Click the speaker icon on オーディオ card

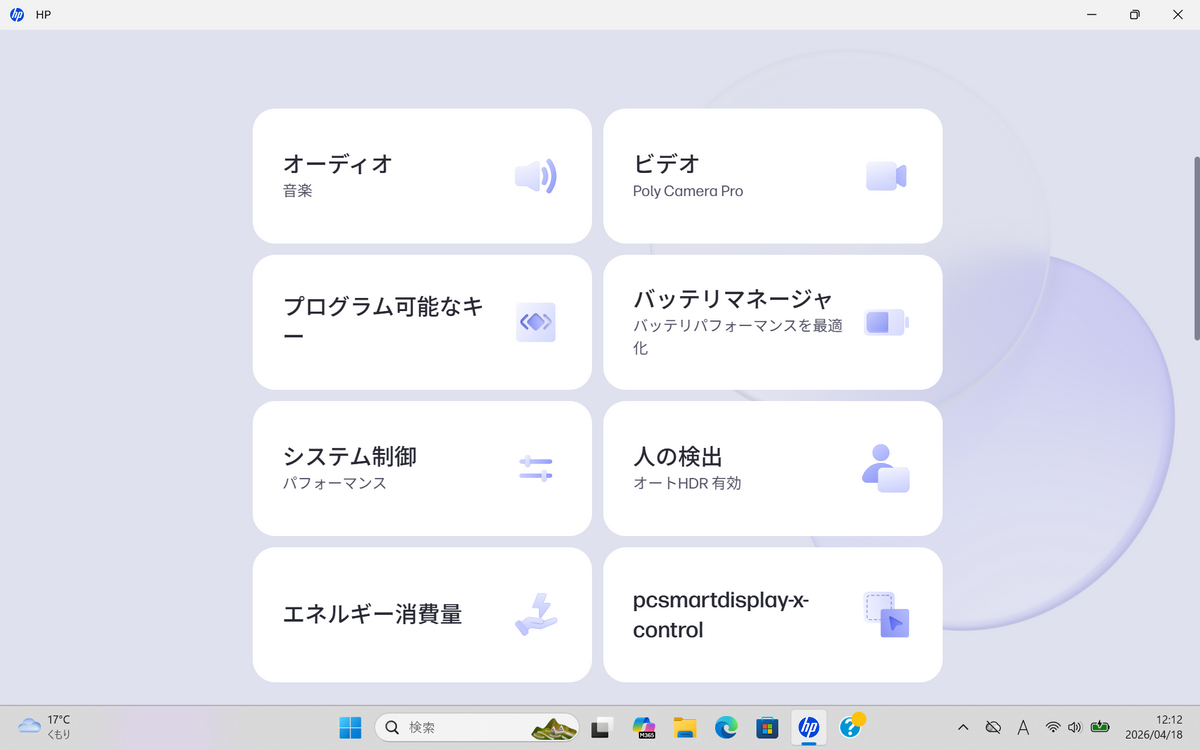click(535, 177)
